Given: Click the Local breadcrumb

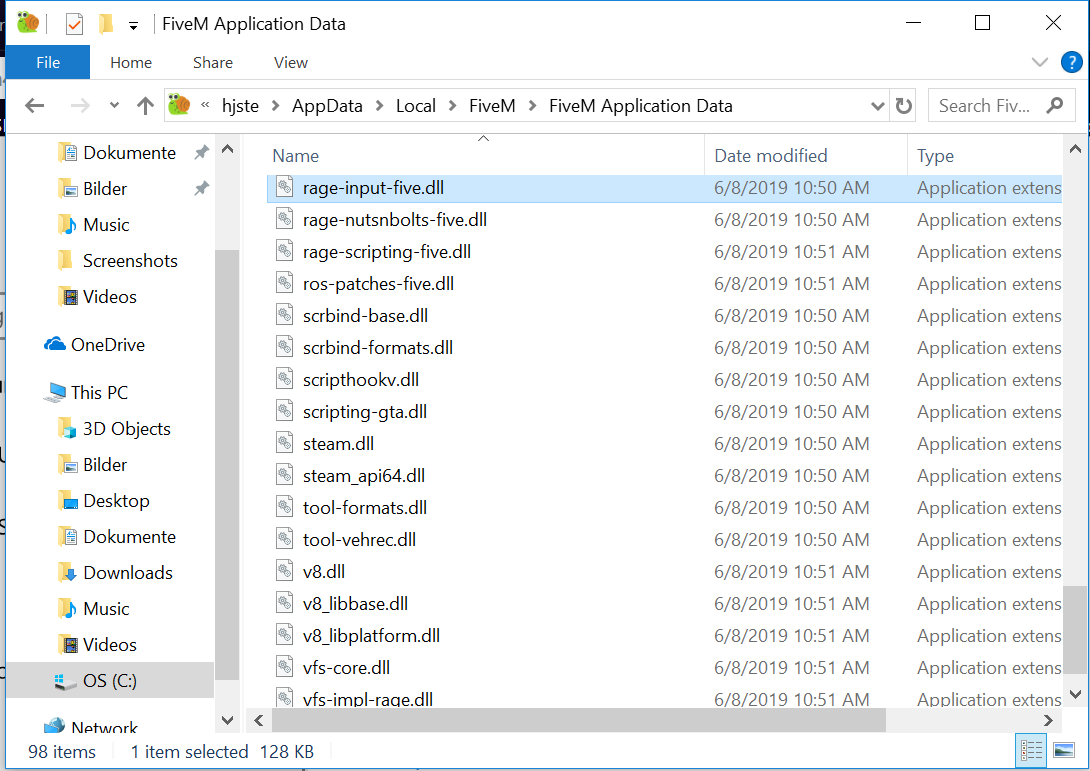Looking at the screenshot, I should (x=416, y=106).
